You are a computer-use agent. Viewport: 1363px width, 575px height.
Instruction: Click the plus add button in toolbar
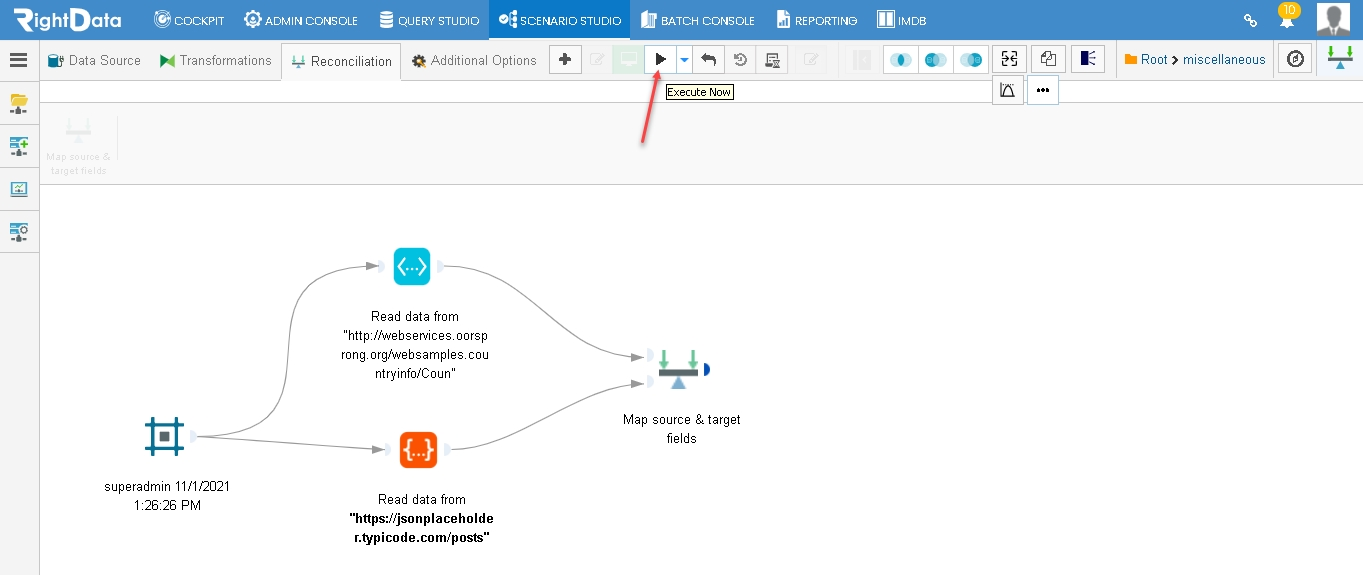pyautogui.click(x=565, y=60)
